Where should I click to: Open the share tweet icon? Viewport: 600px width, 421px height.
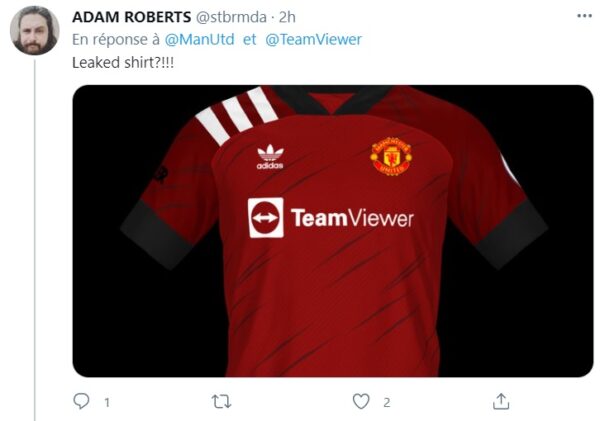click(x=500, y=401)
